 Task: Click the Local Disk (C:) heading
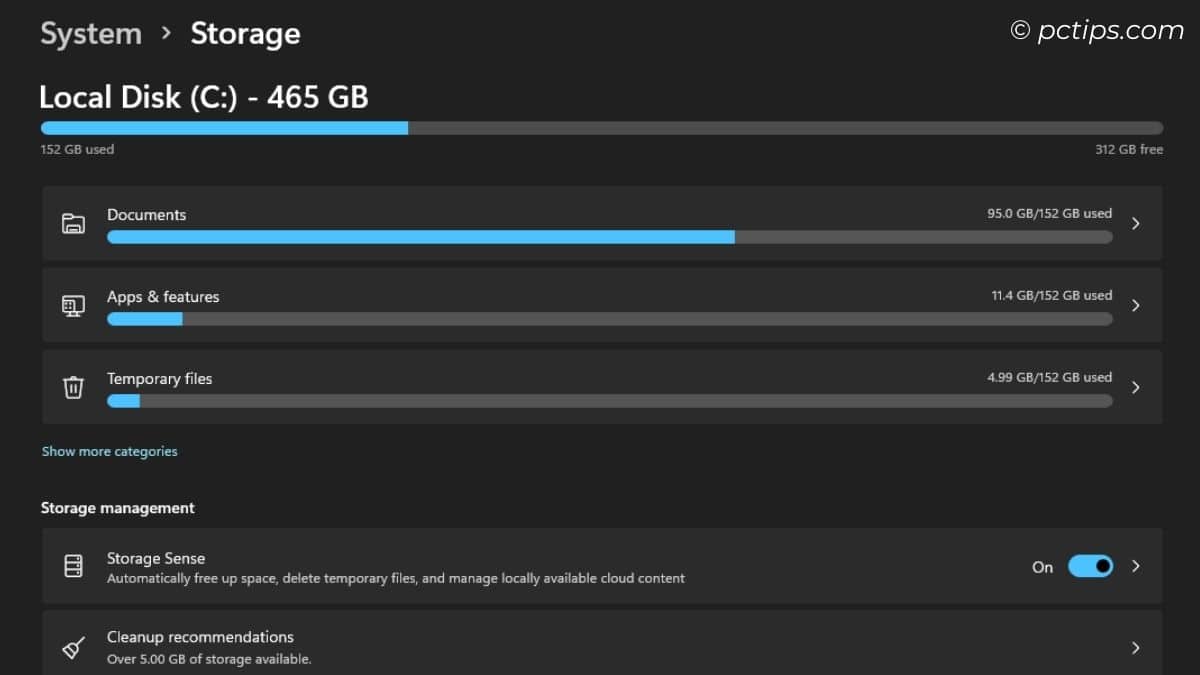203,96
